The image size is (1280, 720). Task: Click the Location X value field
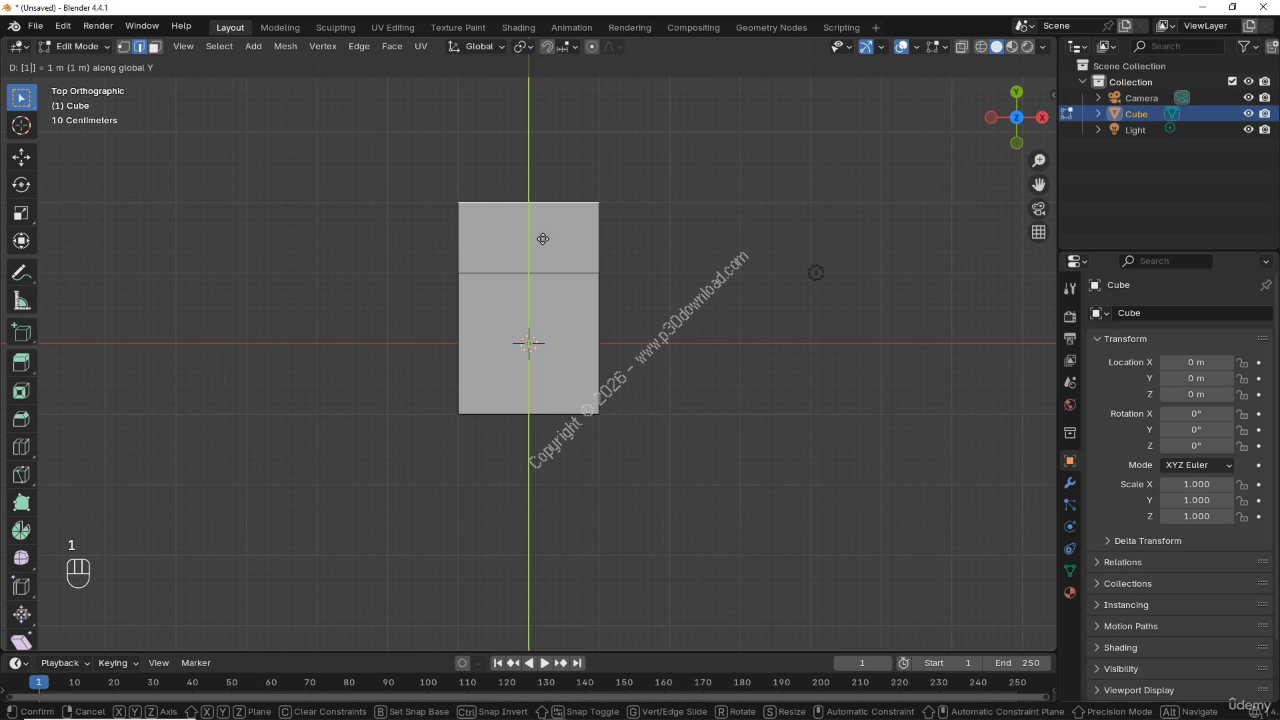tap(1196, 362)
